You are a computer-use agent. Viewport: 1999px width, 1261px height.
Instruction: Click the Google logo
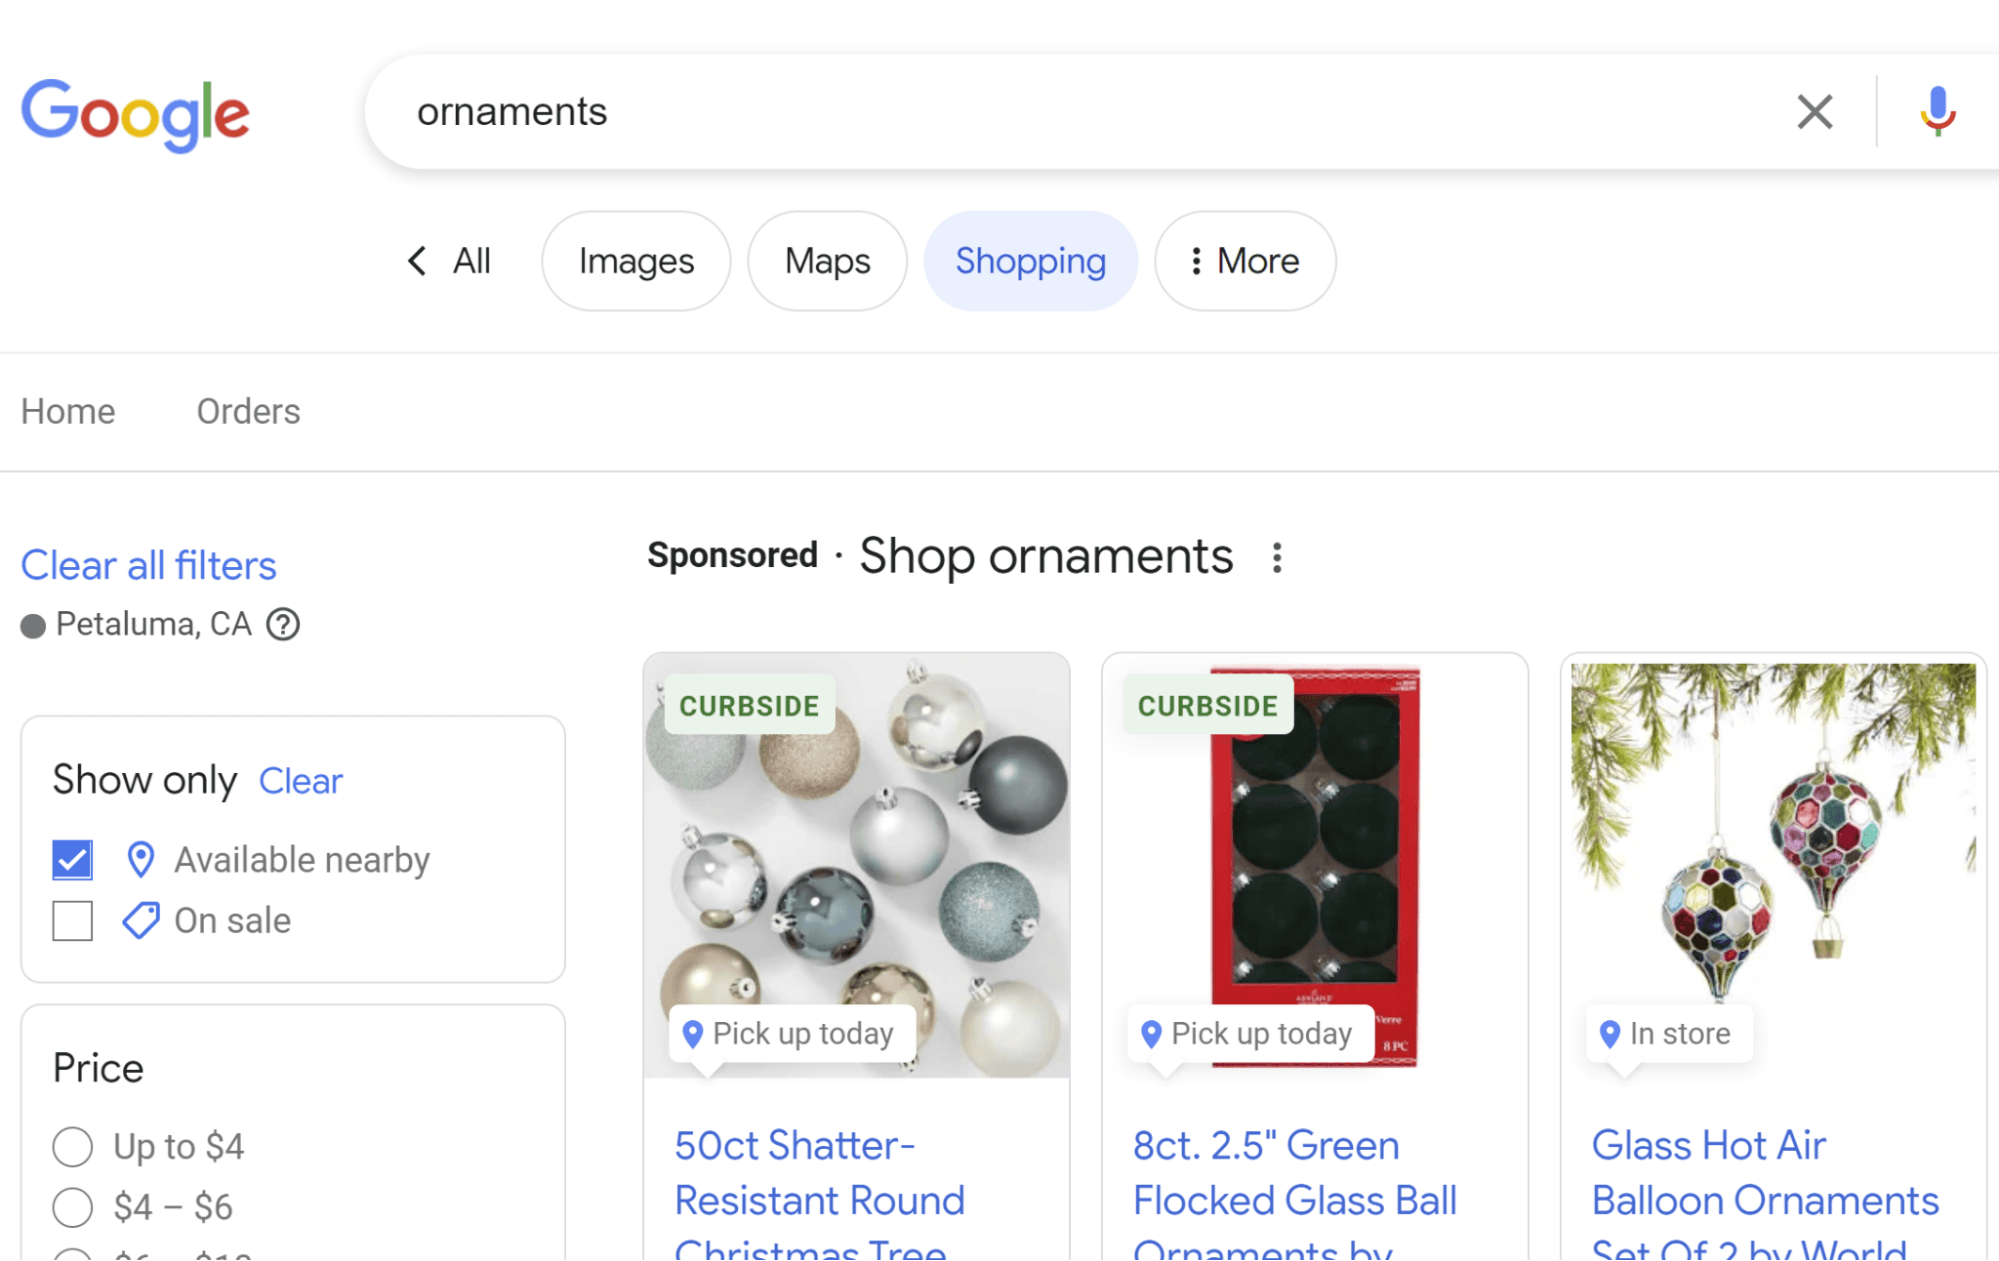pyautogui.click(x=135, y=114)
